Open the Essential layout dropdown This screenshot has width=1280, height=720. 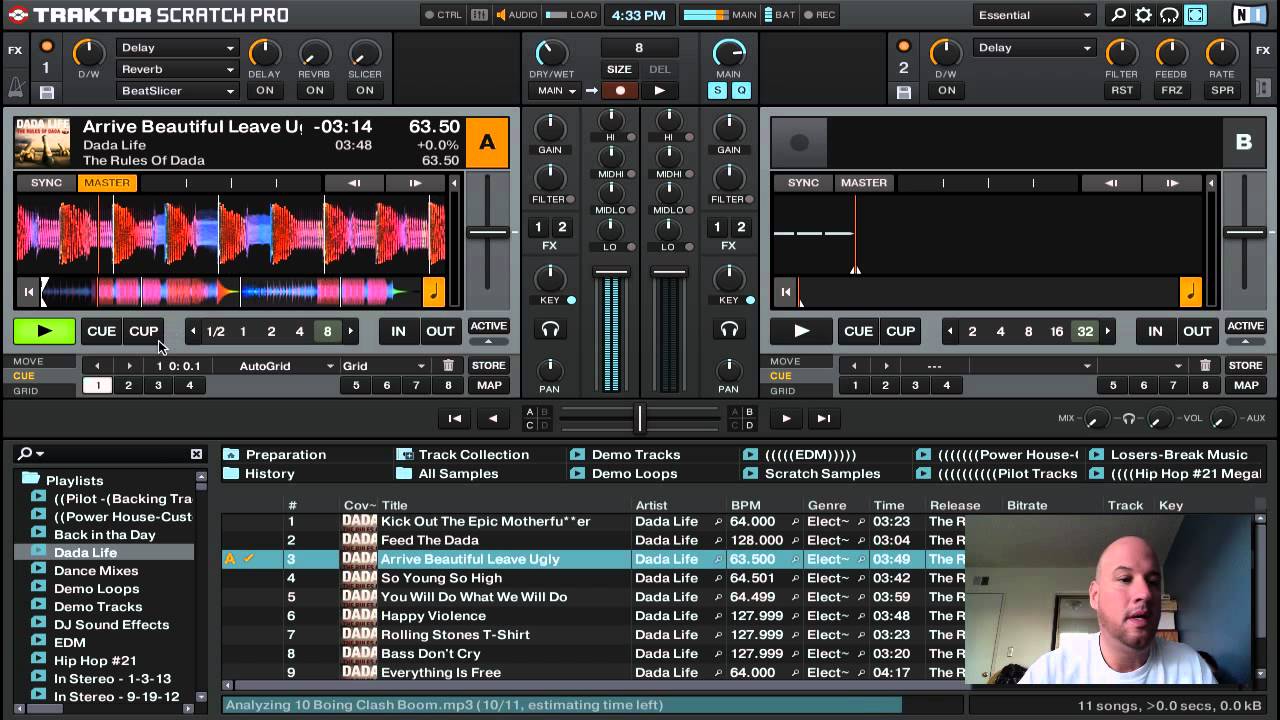click(x=1034, y=15)
